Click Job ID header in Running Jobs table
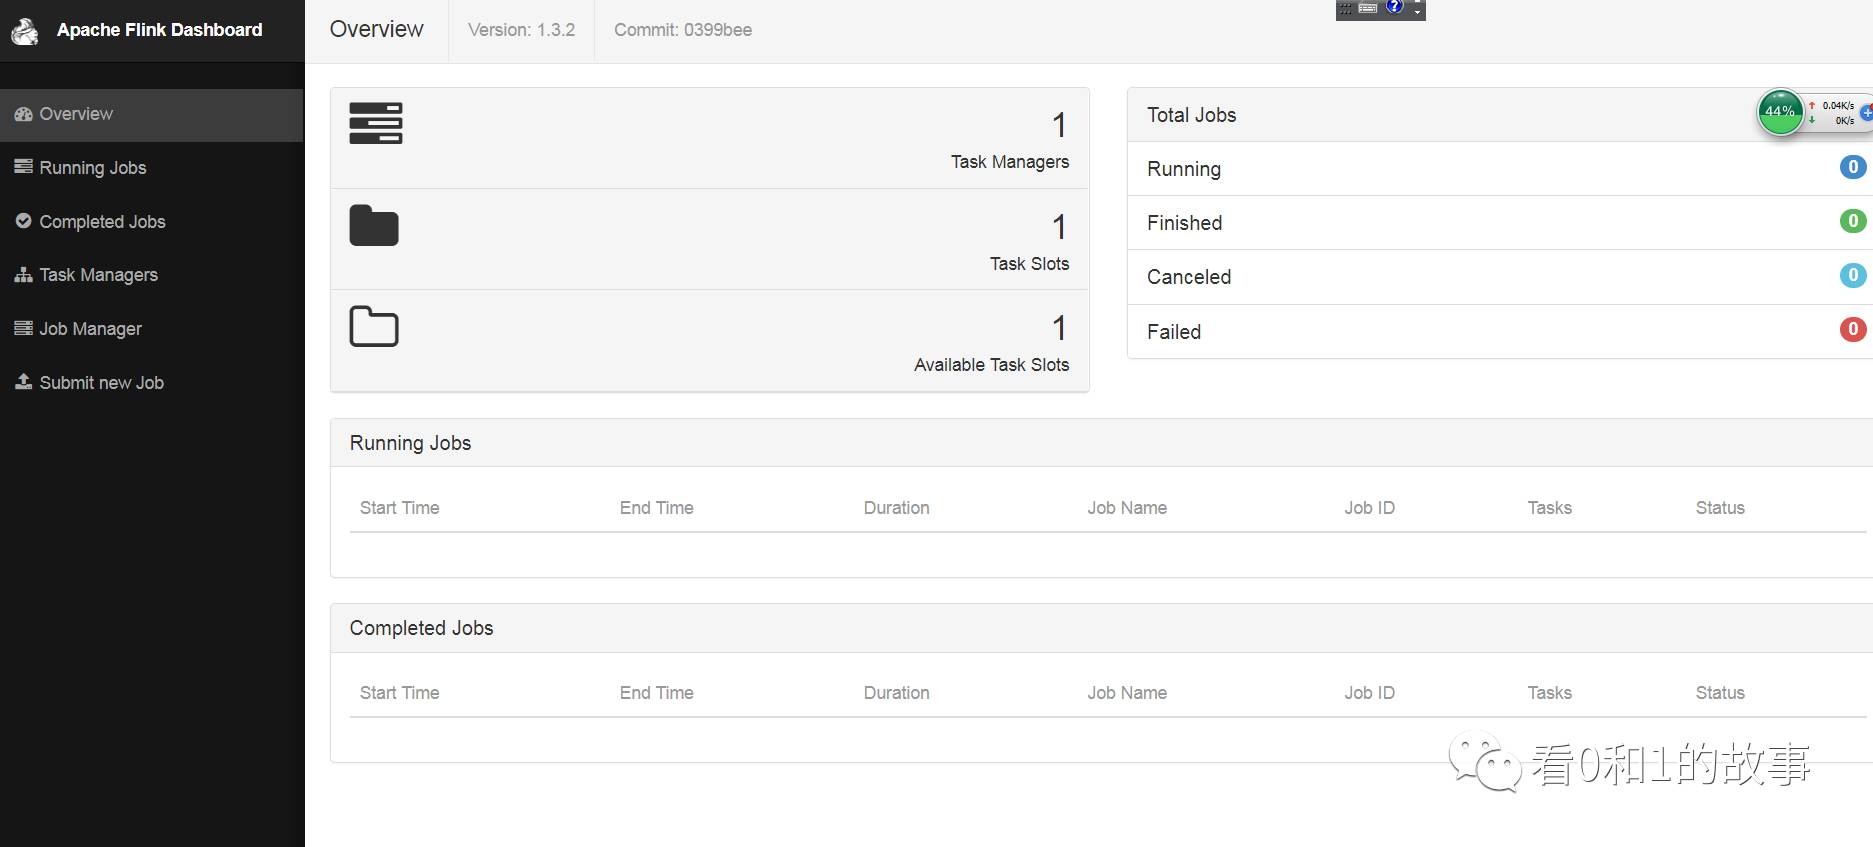This screenshot has width=1873, height=847. pos(1370,508)
